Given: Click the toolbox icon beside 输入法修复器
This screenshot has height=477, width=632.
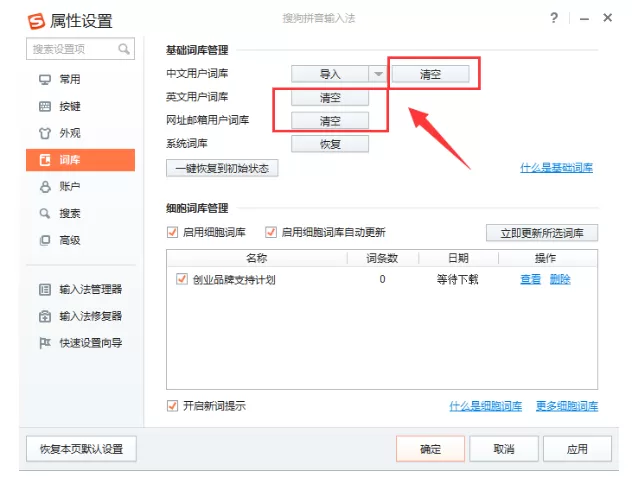Looking at the screenshot, I should pos(45,316).
